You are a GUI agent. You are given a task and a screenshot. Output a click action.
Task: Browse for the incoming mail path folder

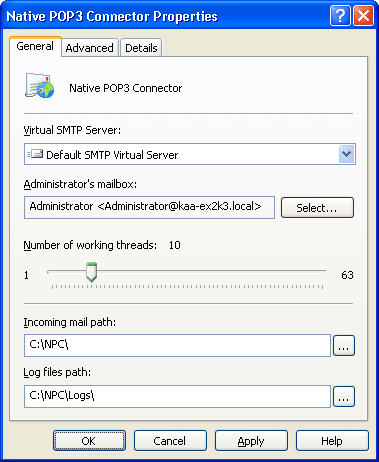(x=344, y=346)
